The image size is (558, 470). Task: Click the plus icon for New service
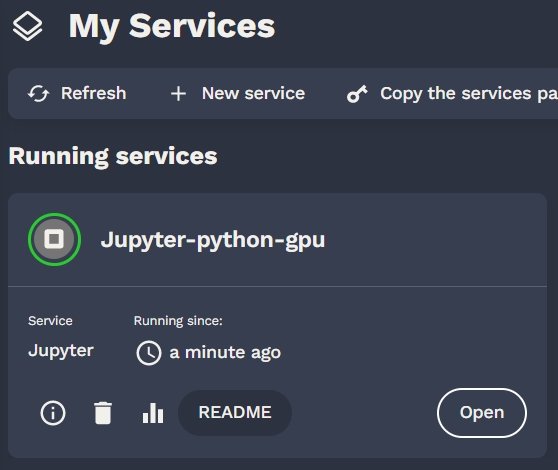(178, 94)
